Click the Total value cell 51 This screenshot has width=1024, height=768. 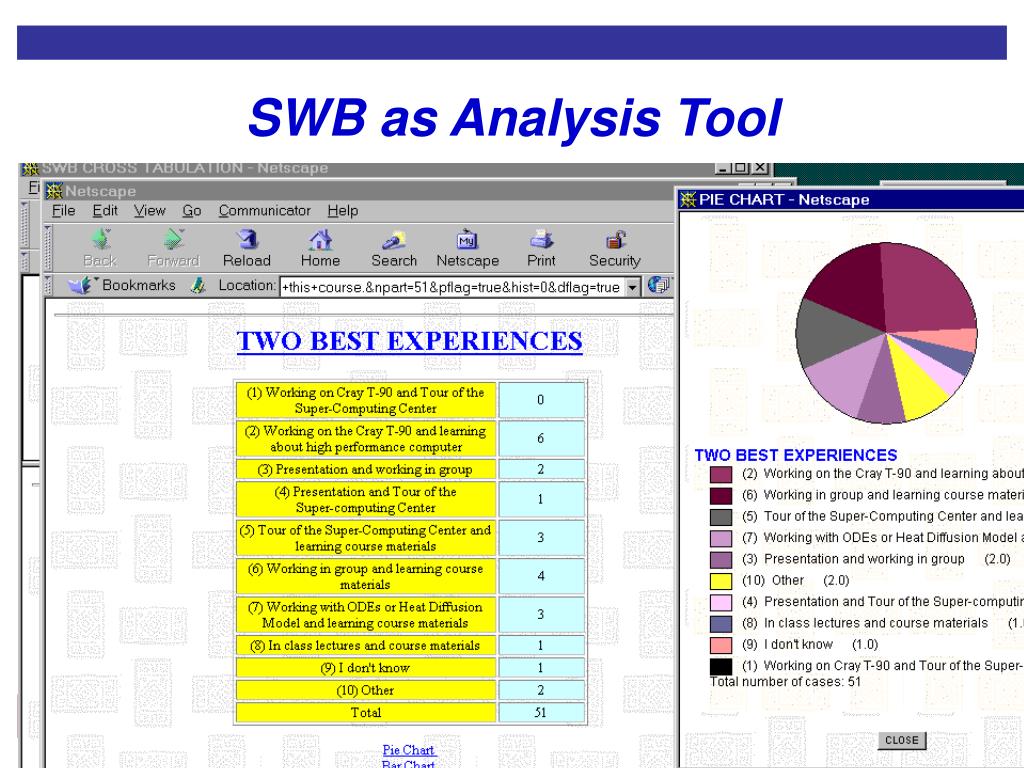pos(541,712)
